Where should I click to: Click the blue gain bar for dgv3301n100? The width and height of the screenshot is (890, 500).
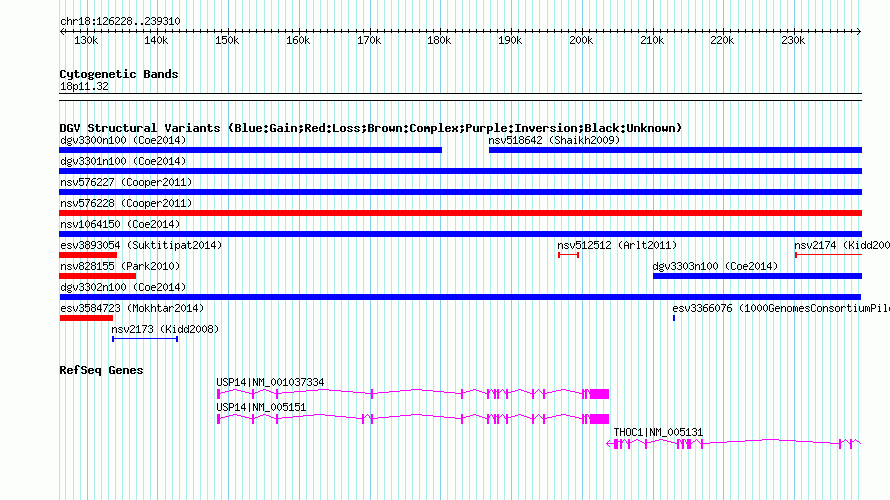click(x=460, y=171)
